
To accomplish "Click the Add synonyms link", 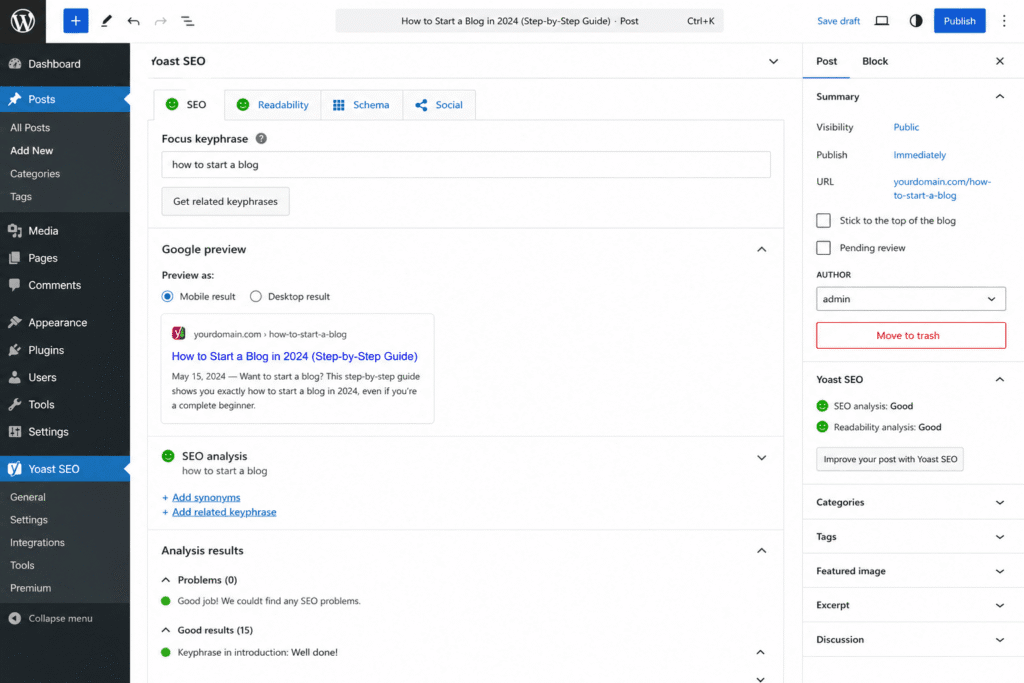I will click(x=206, y=498).
